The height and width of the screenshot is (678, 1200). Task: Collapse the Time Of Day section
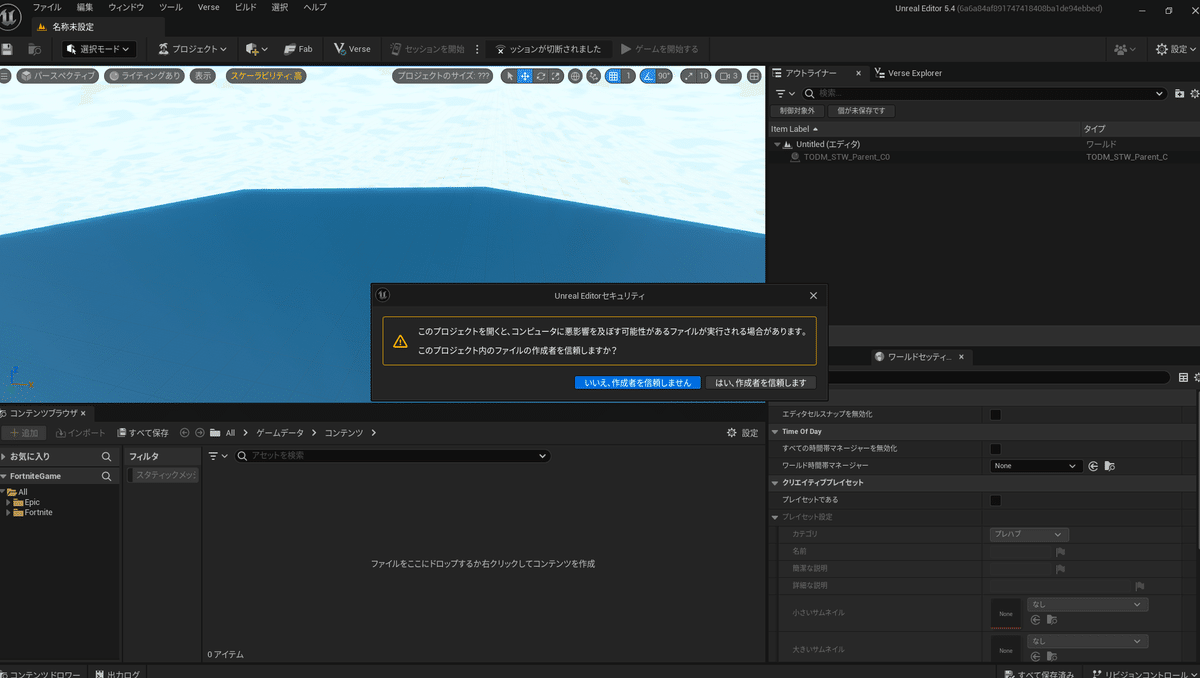[774, 431]
